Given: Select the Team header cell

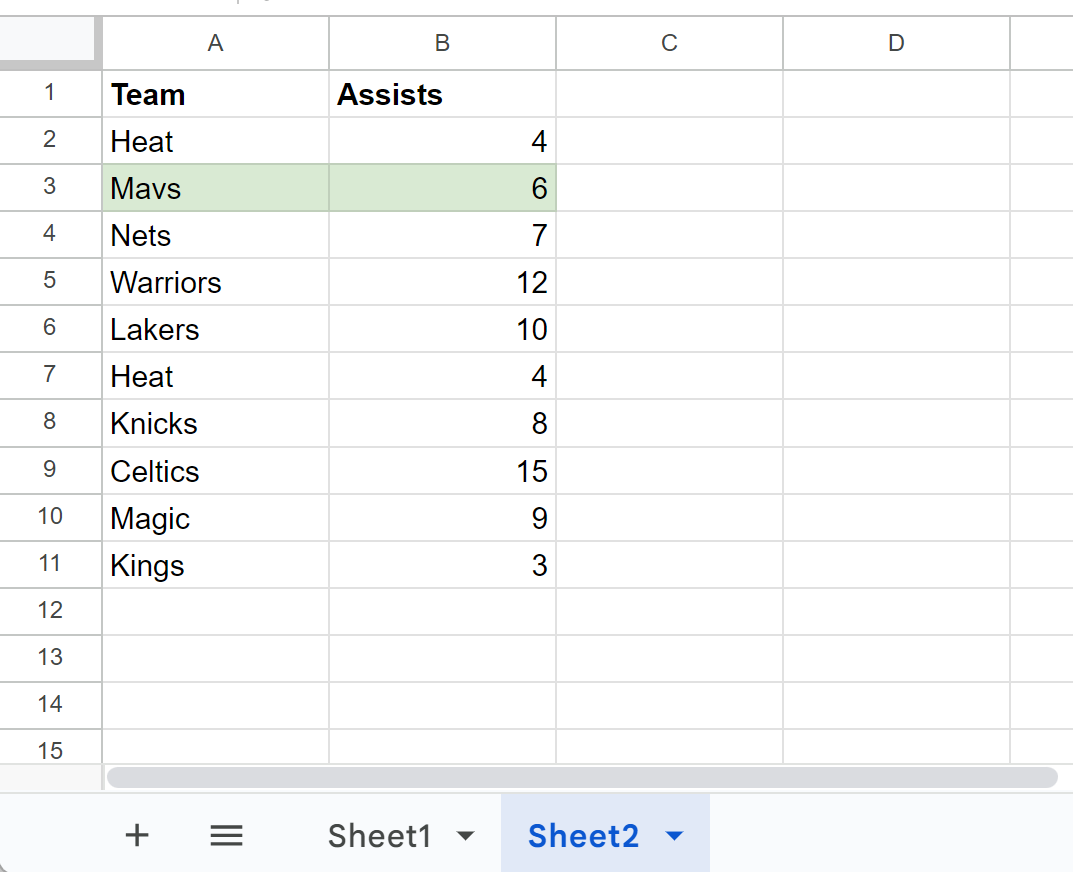Looking at the screenshot, I should tap(216, 94).
